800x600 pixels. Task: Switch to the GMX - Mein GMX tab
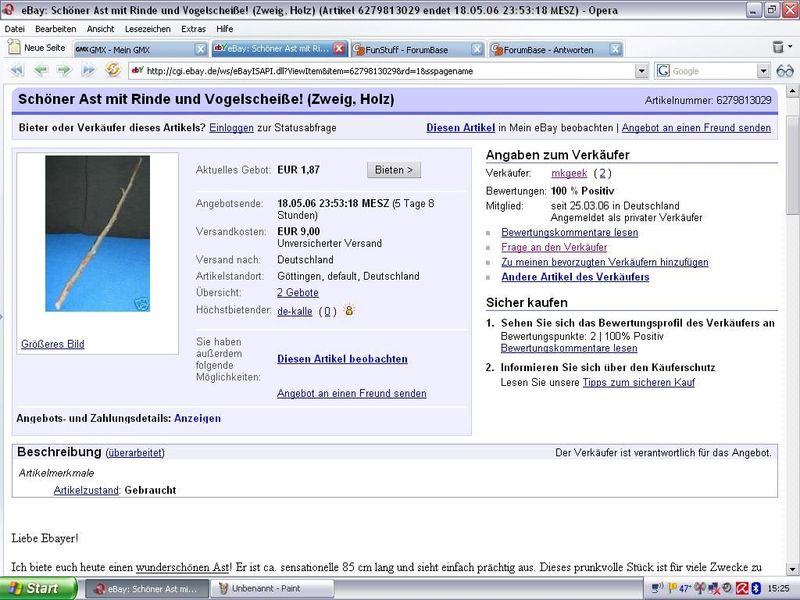click(134, 49)
